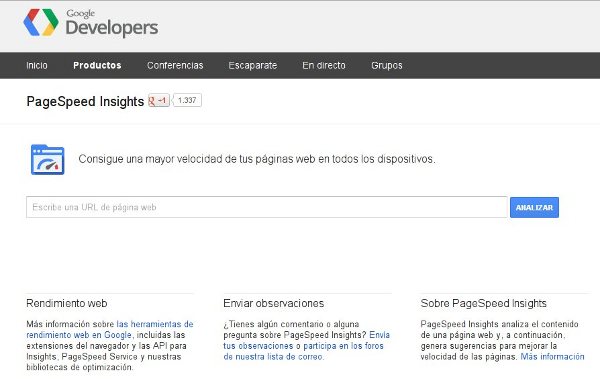Select Escaparate in the navigation bar
Viewport: 600px width, 379px height.
[x=253, y=65]
